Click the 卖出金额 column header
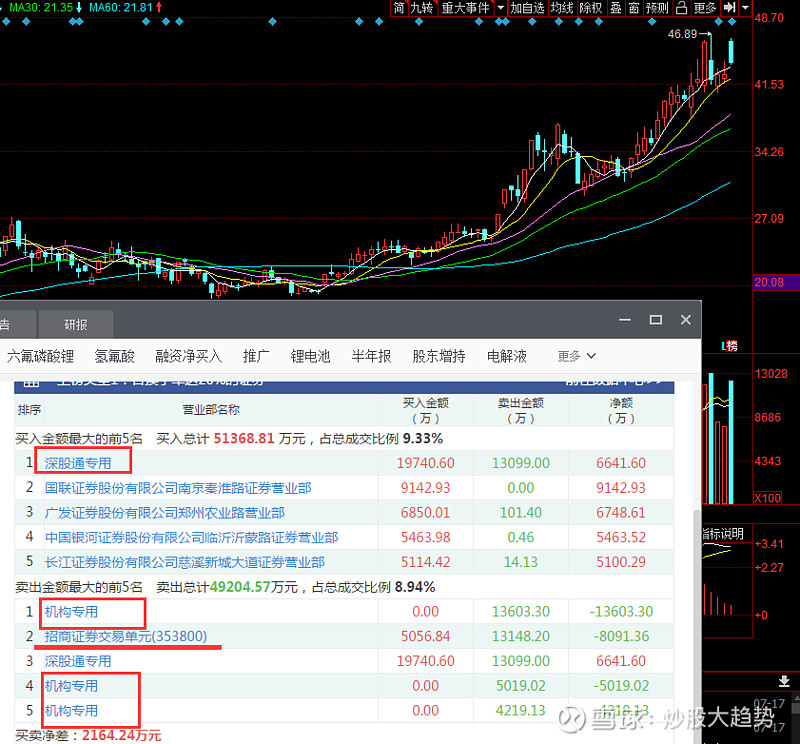This screenshot has height=744, width=800. [x=520, y=410]
